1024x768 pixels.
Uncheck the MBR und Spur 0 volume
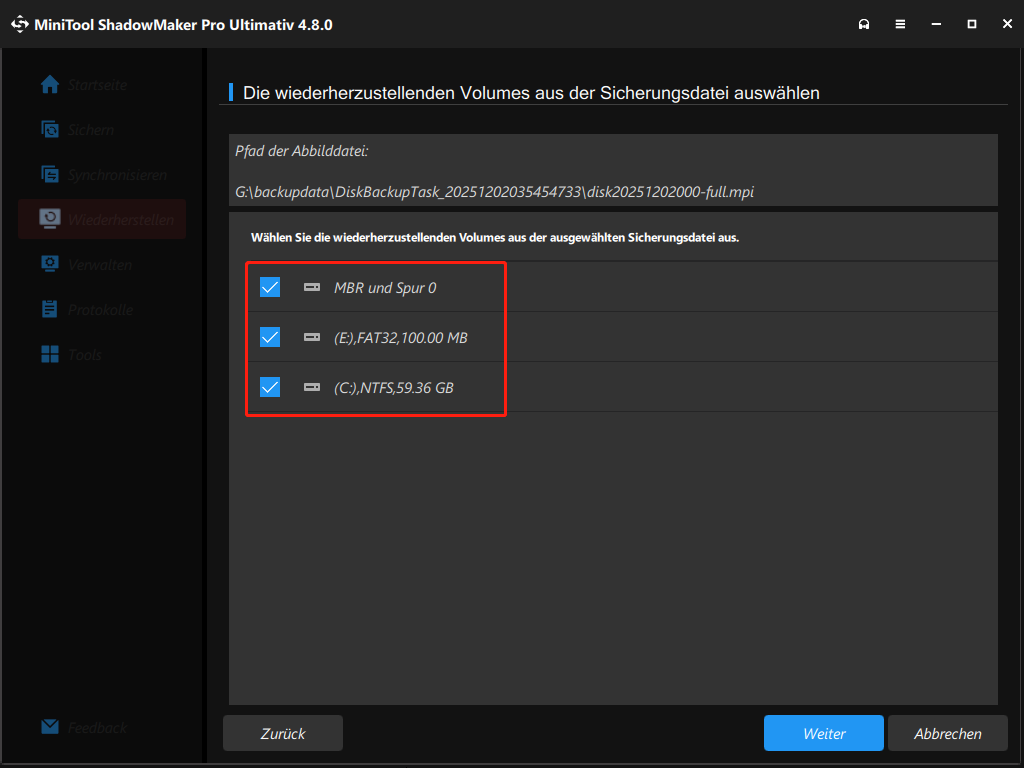coord(269,287)
